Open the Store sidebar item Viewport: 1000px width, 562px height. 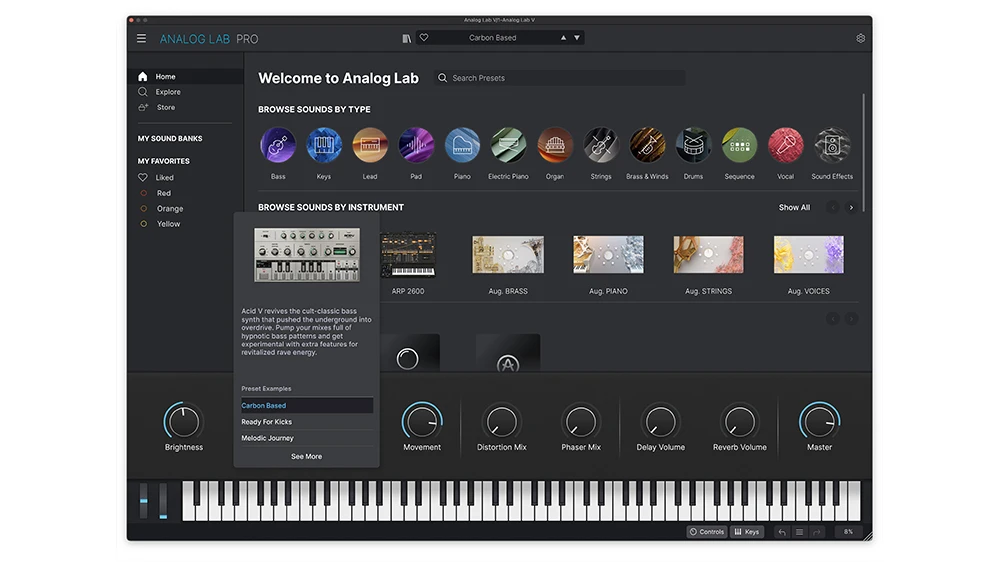165,108
